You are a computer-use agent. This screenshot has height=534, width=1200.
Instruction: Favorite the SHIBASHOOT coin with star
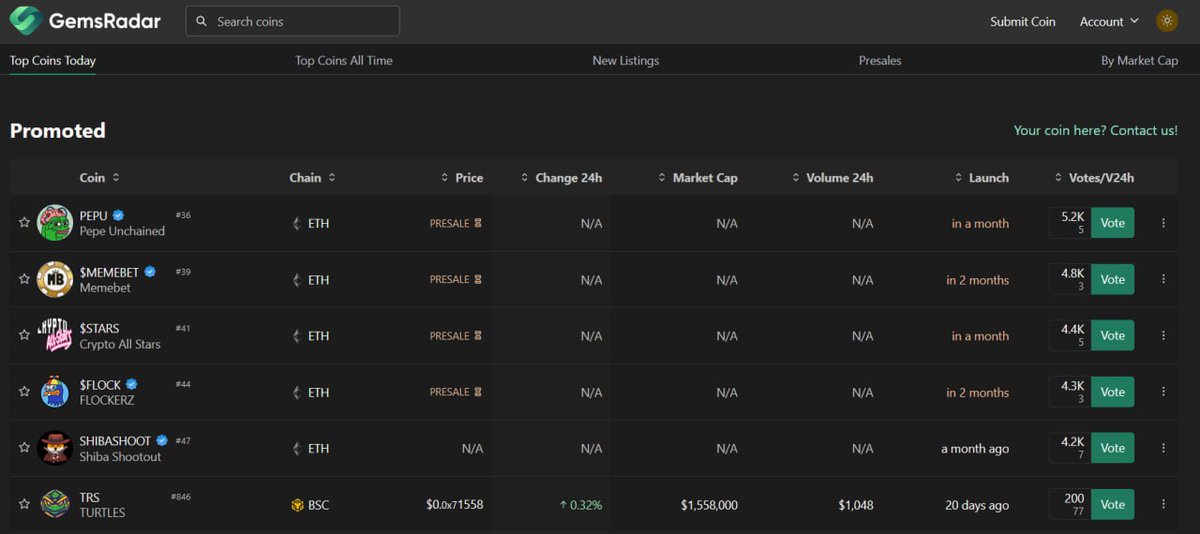click(24, 448)
